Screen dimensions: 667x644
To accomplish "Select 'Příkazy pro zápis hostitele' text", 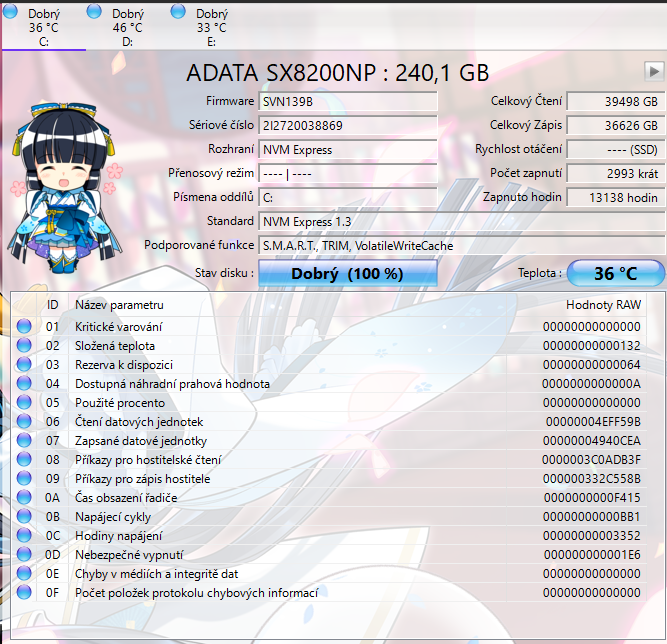I will (143, 479).
